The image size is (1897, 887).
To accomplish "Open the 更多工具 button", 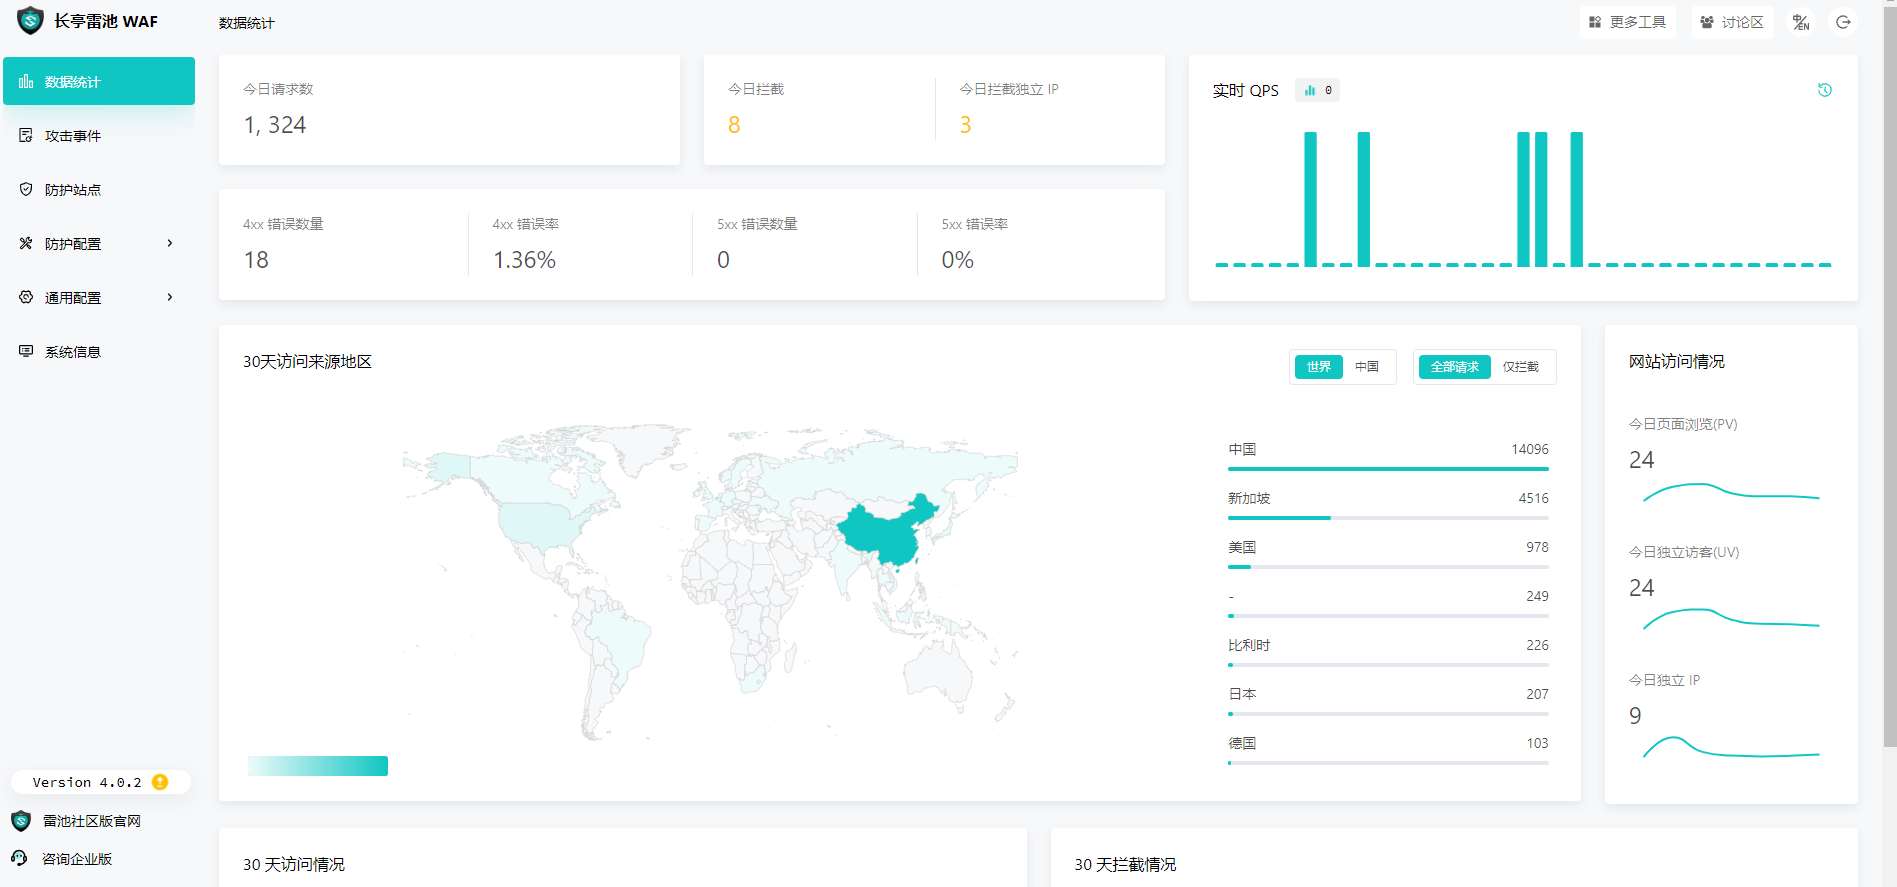I will tap(1627, 22).
